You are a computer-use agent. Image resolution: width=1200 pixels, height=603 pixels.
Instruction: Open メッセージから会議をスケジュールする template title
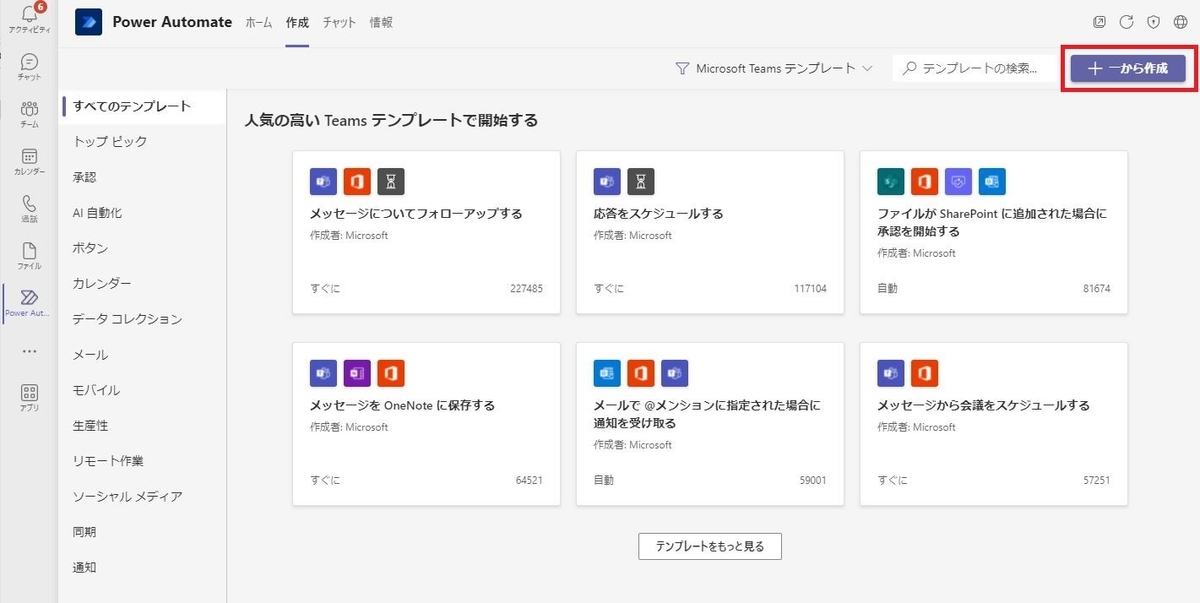point(983,406)
